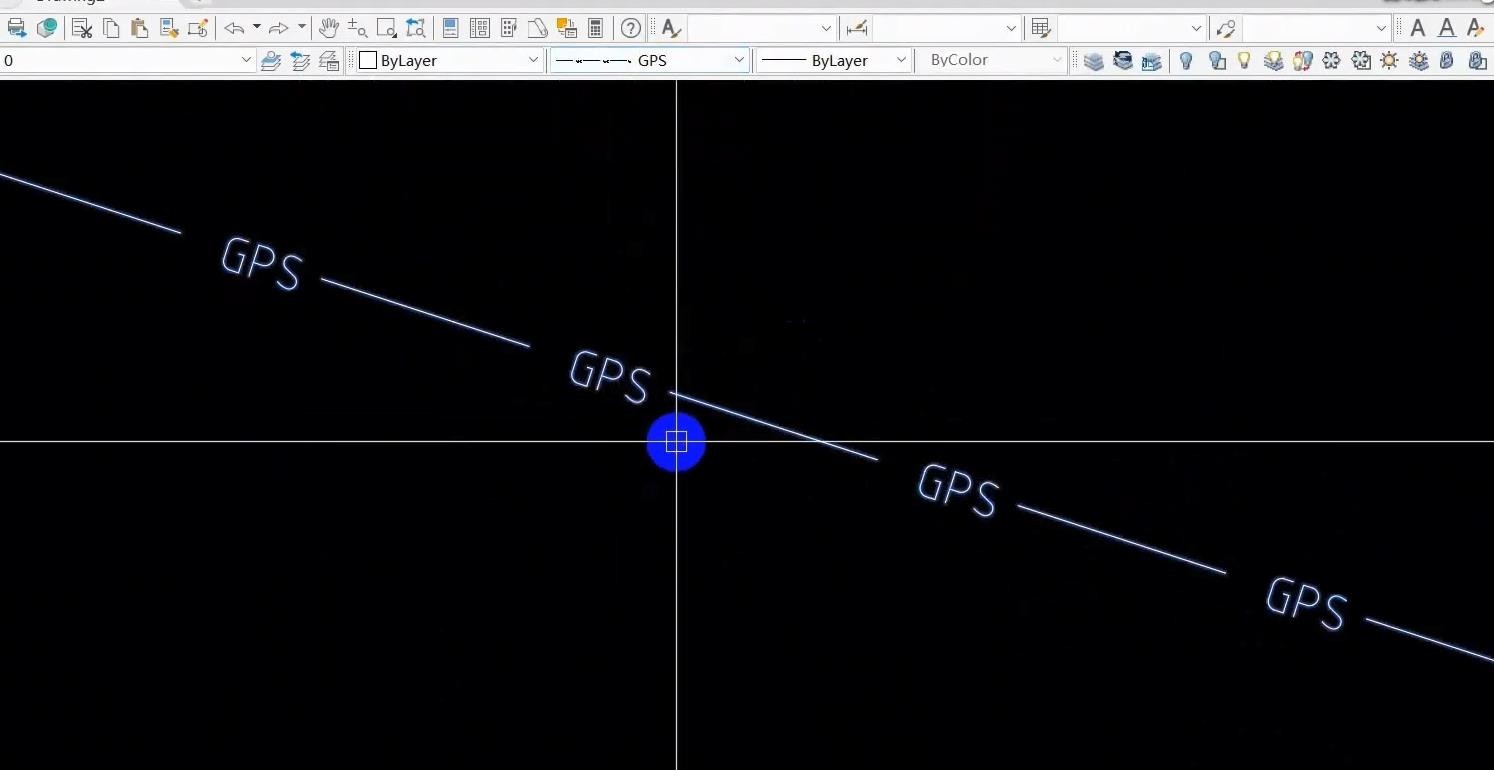Click the plain sun thaw layer icon
This screenshot has width=1494, height=770.
click(x=1389, y=61)
